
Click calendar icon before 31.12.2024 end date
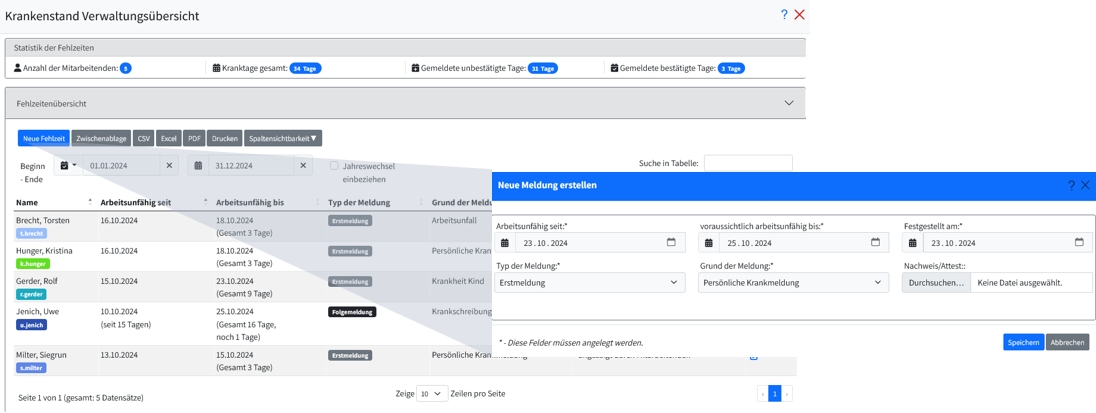pyautogui.click(x=198, y=166)
